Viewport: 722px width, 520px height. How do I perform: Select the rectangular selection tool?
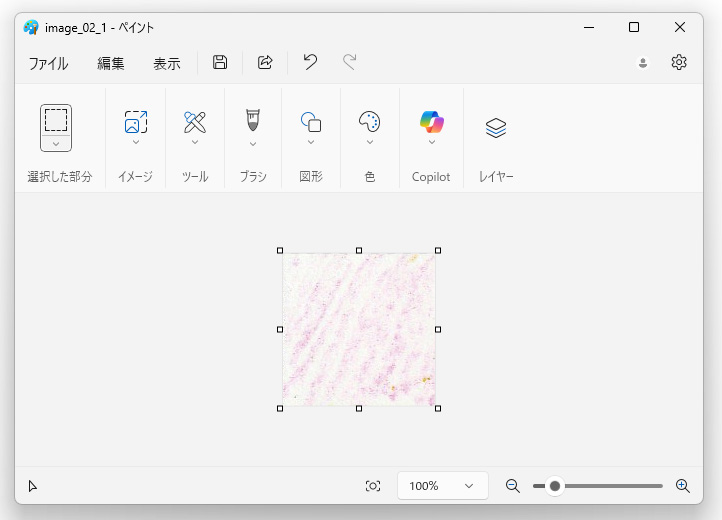(56, 120)
